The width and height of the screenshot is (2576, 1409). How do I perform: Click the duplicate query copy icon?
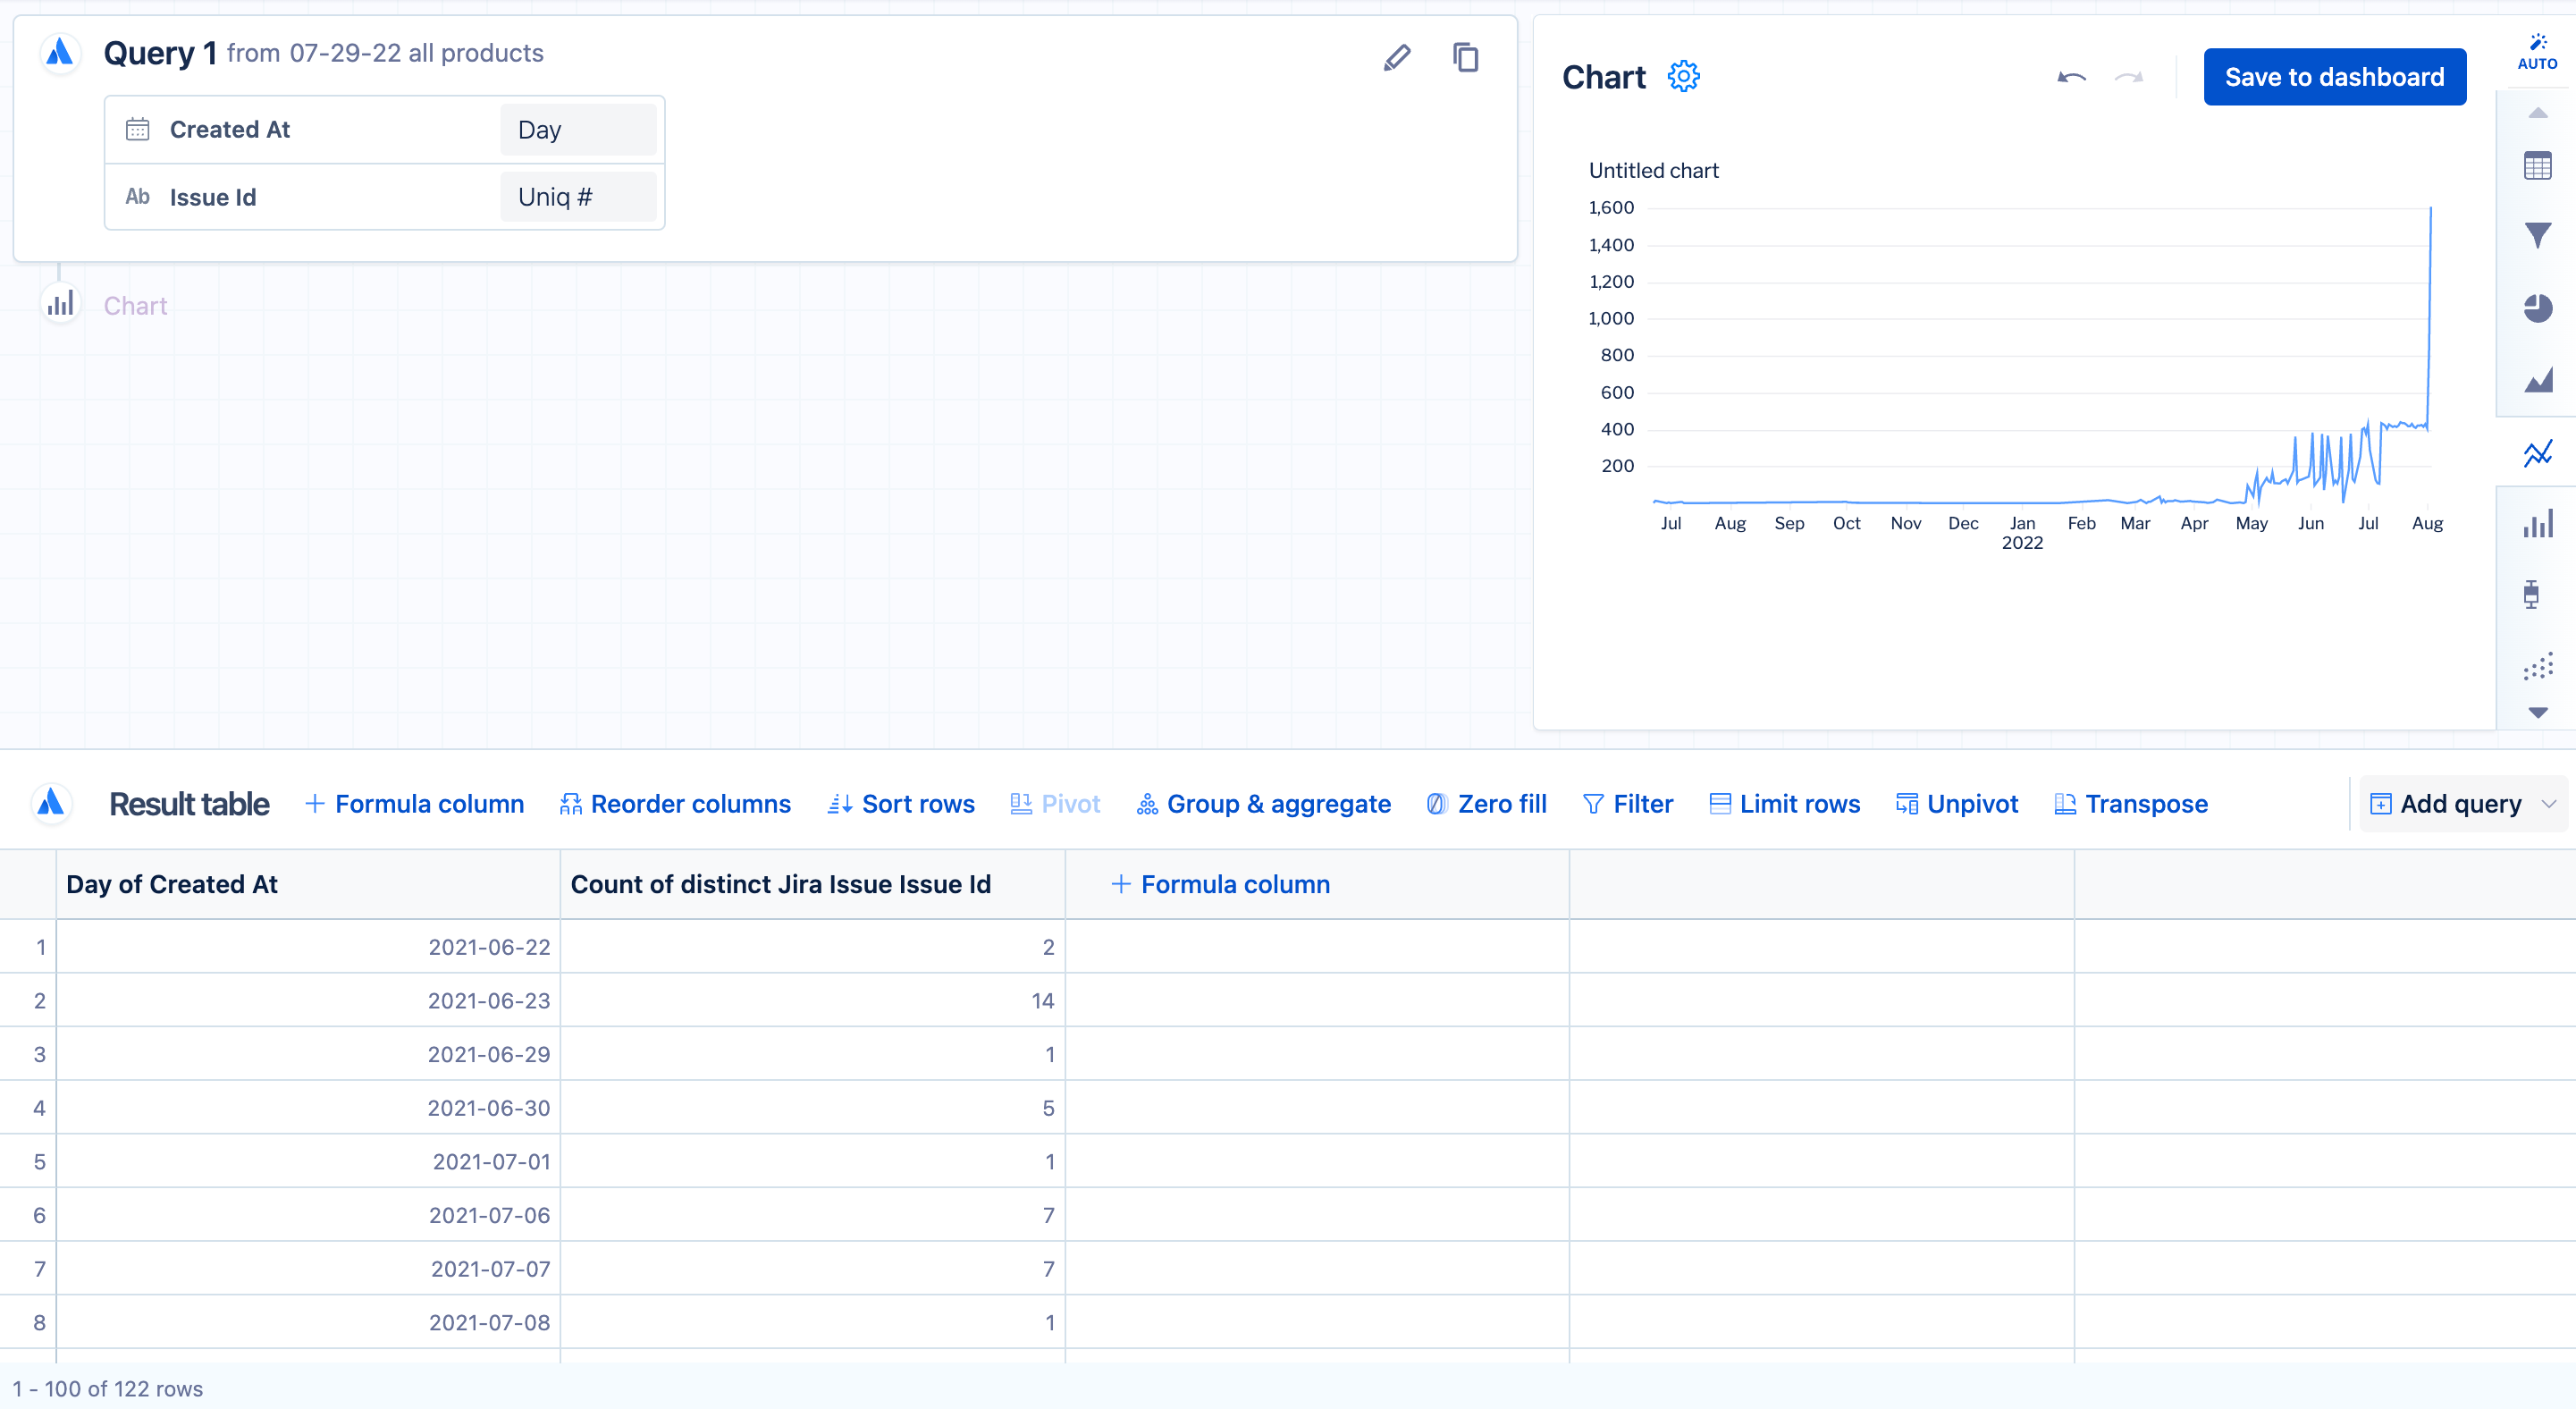click(x=1466, y=58)
